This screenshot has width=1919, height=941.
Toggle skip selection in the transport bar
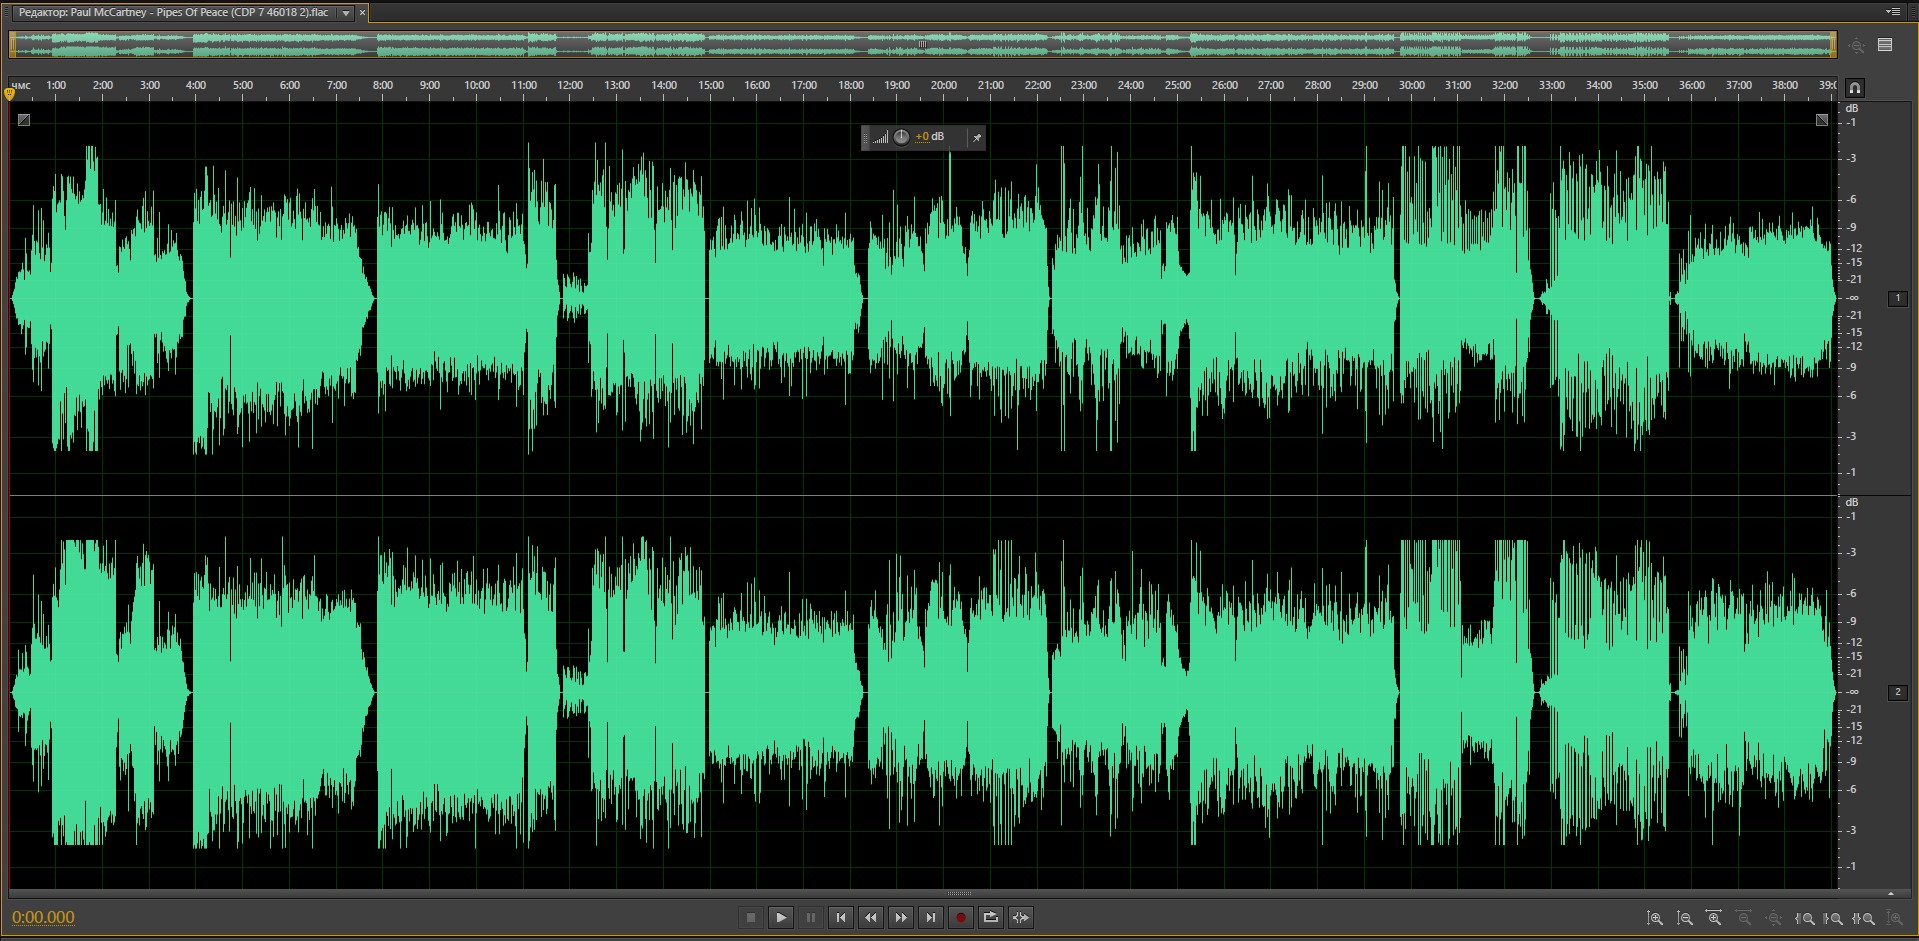[x=1021, y=917]
